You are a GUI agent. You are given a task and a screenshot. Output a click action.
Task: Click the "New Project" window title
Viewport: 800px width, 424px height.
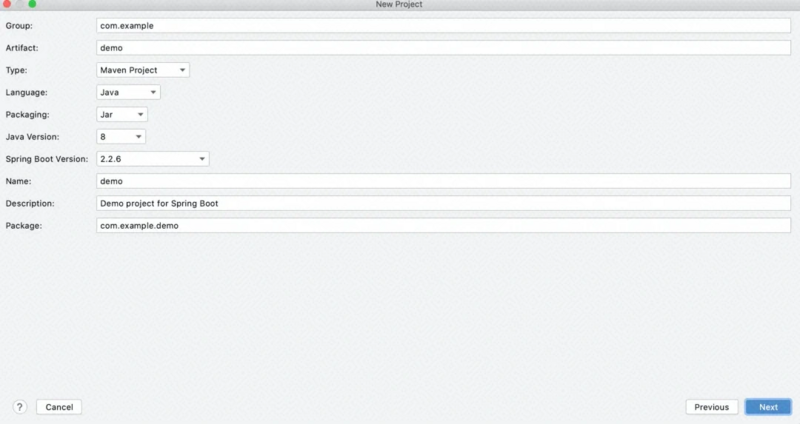coord(399,4)
